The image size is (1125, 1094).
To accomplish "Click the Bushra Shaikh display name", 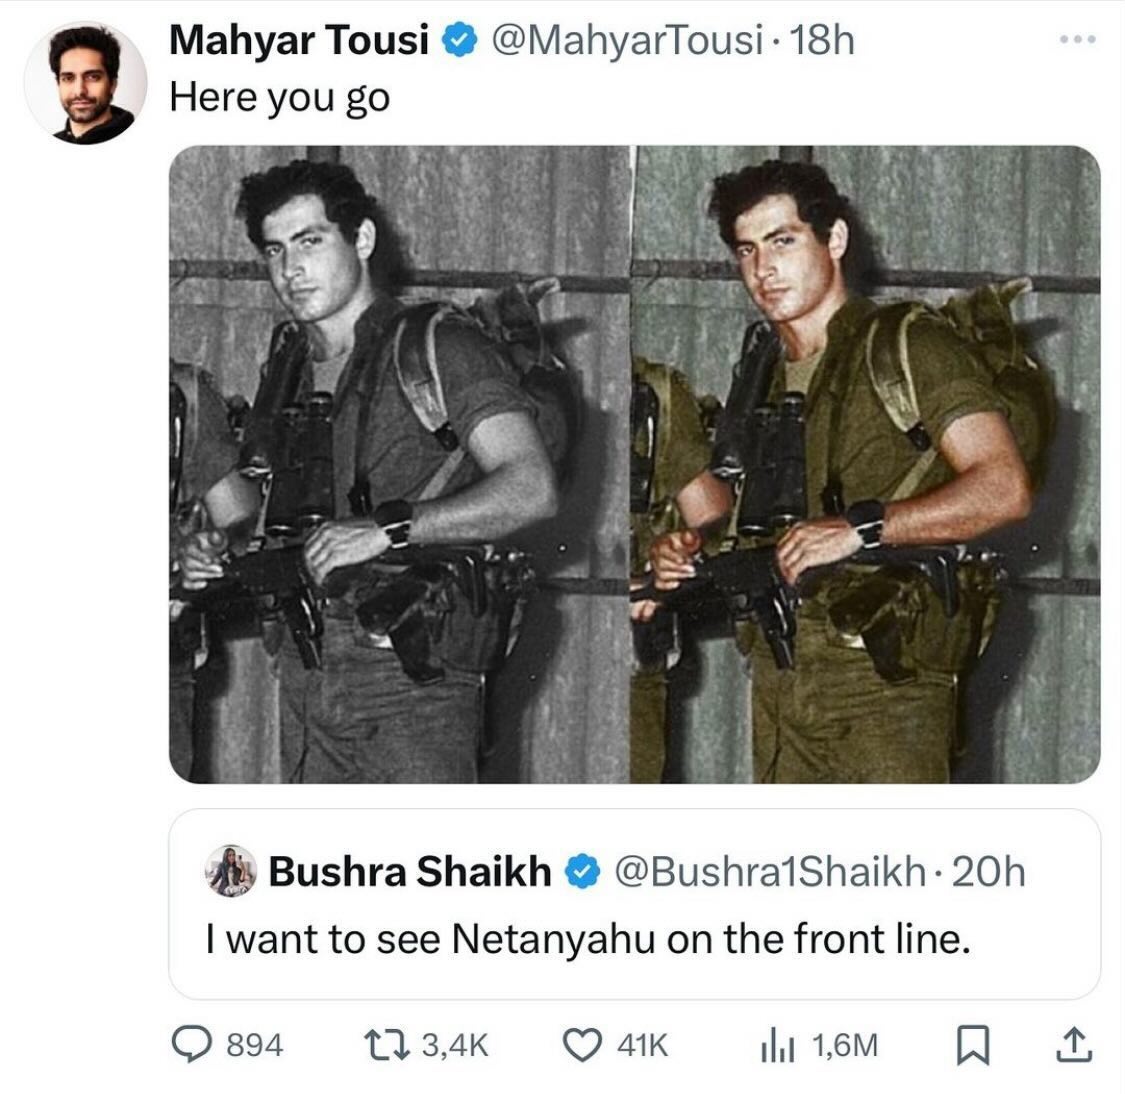I will (410, 872).
